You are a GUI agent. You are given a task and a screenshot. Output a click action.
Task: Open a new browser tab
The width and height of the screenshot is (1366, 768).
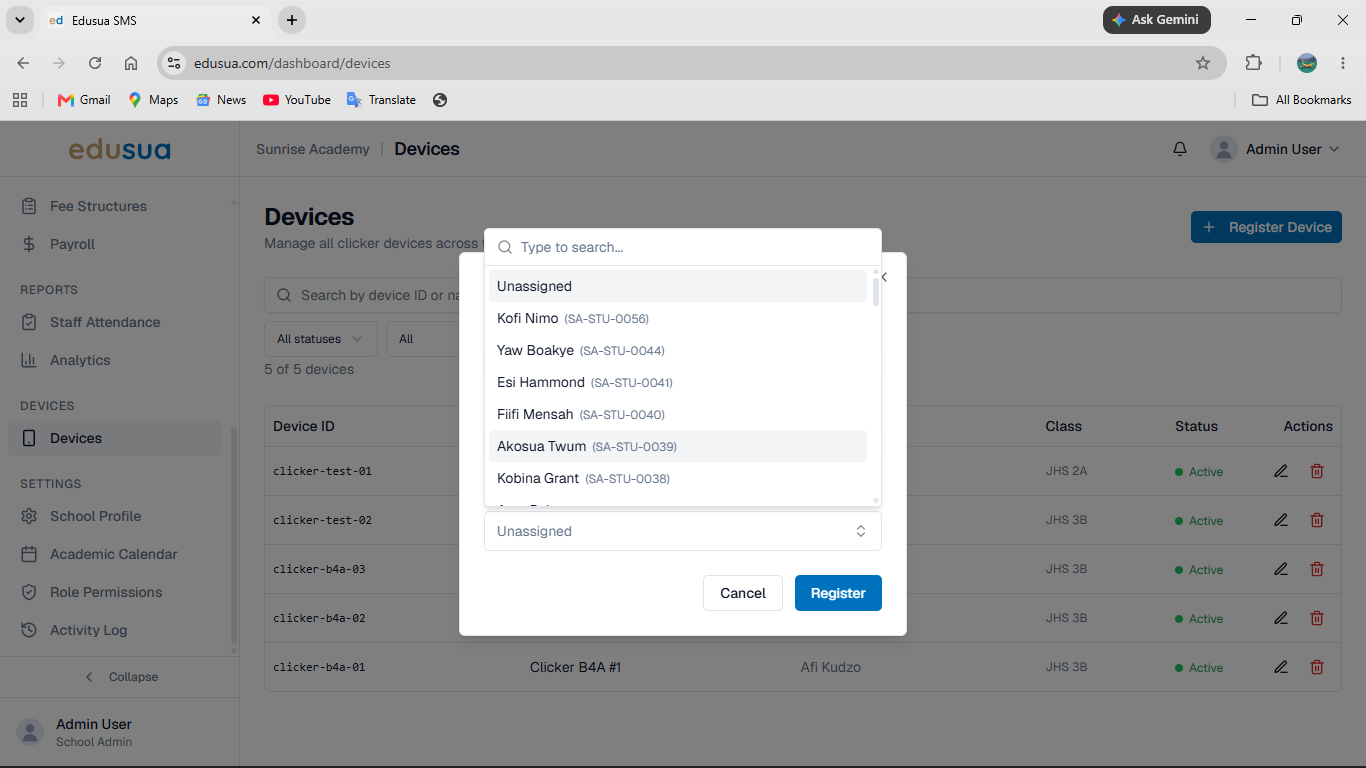tap(291, 20)
